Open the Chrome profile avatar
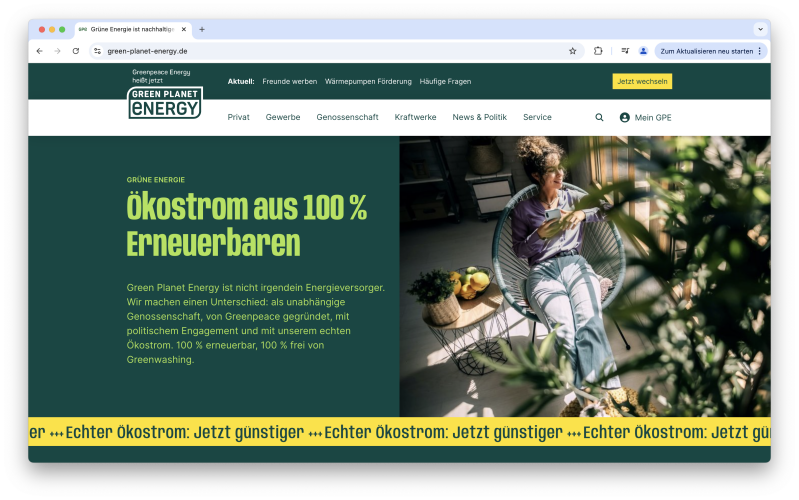Screen dimensions: 799x500 [x=644, y=51]
